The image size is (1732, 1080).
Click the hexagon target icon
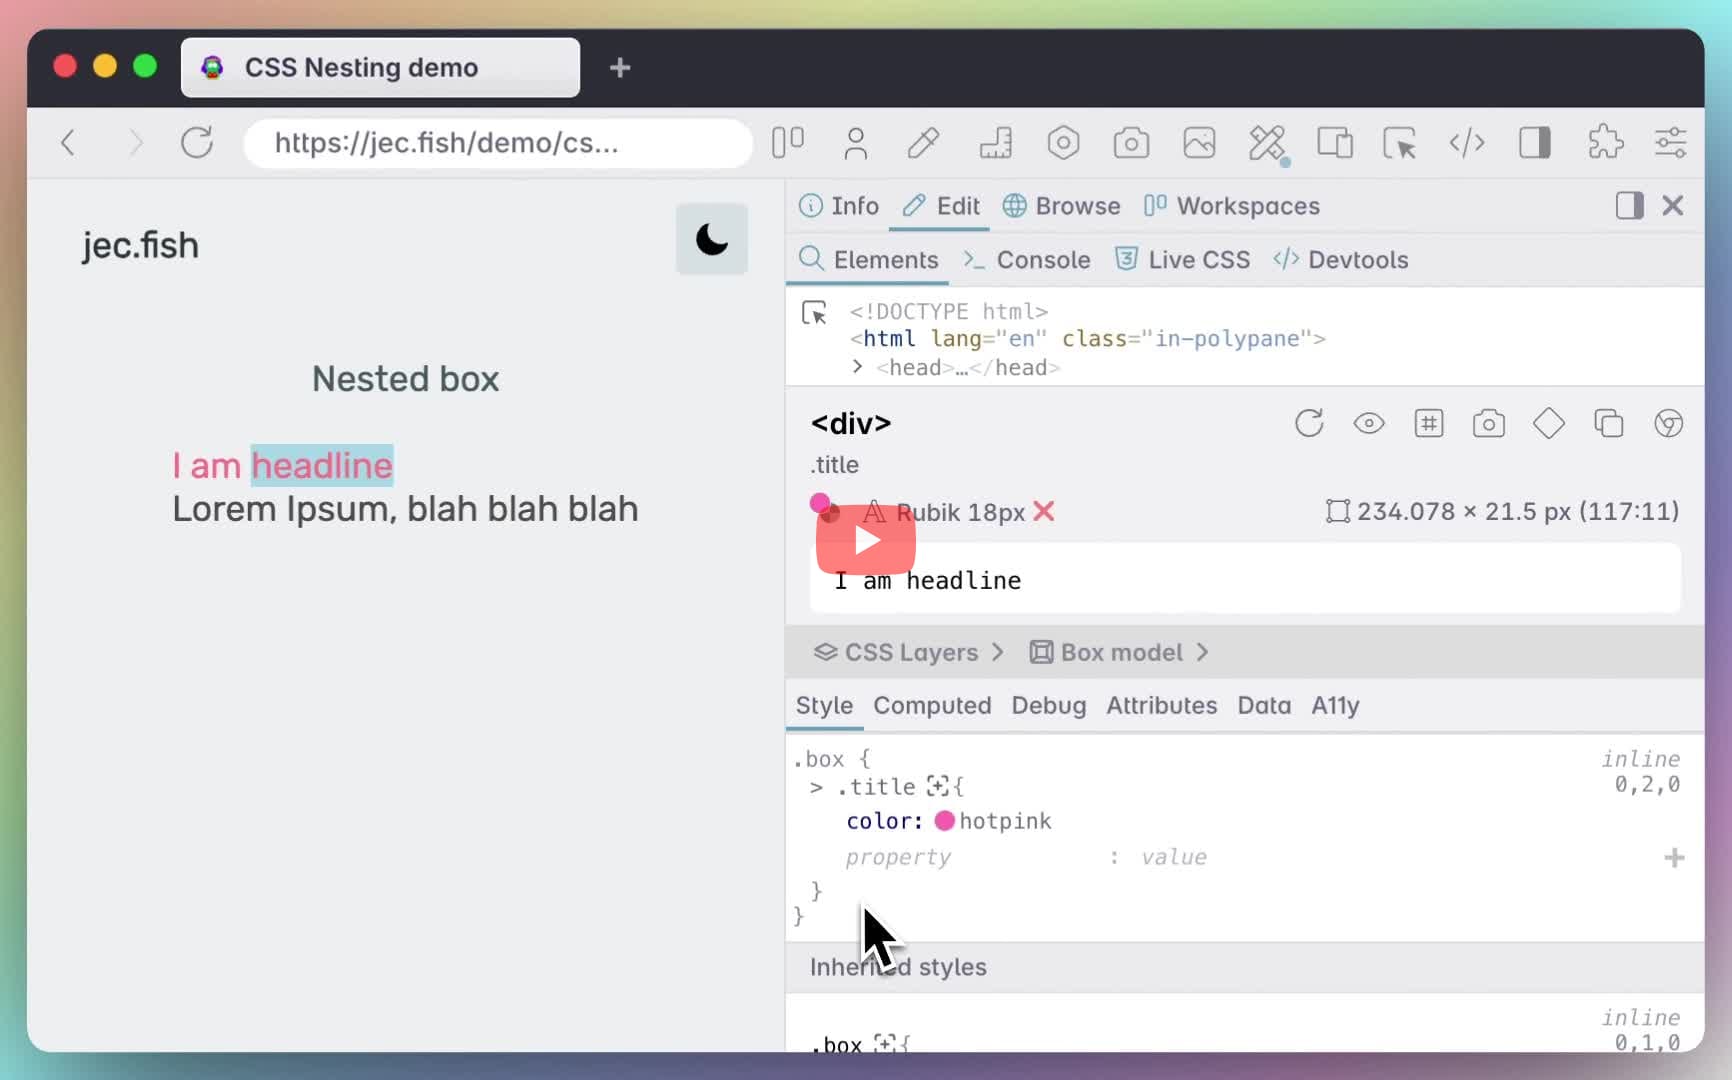[1063, 143]
